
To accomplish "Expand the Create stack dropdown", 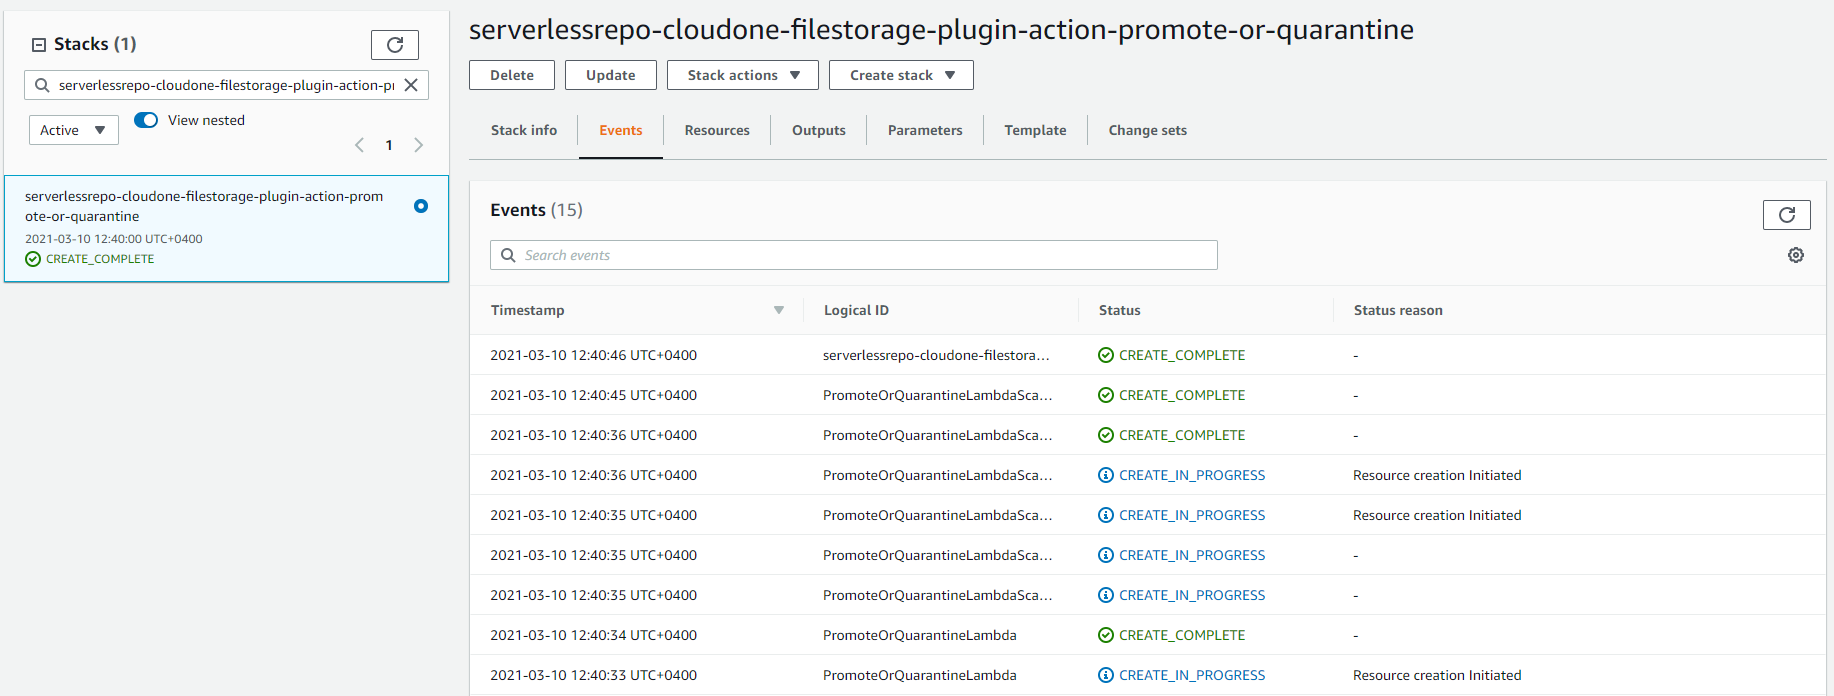I will coord(901,75).
